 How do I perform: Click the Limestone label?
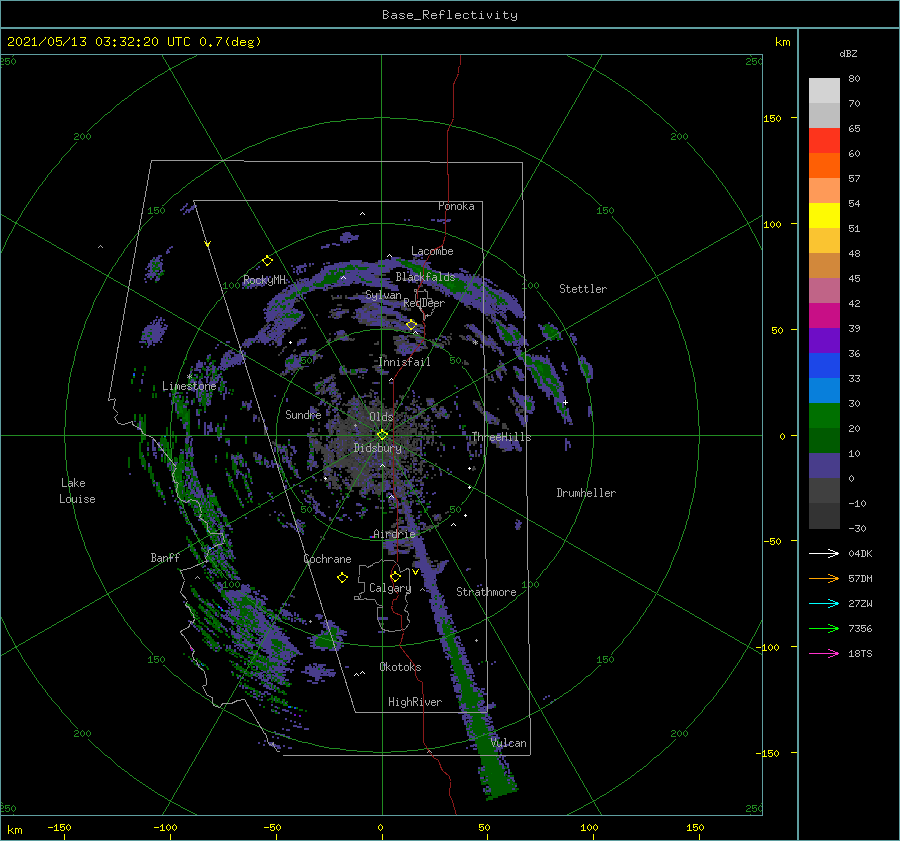pos(189,386)
